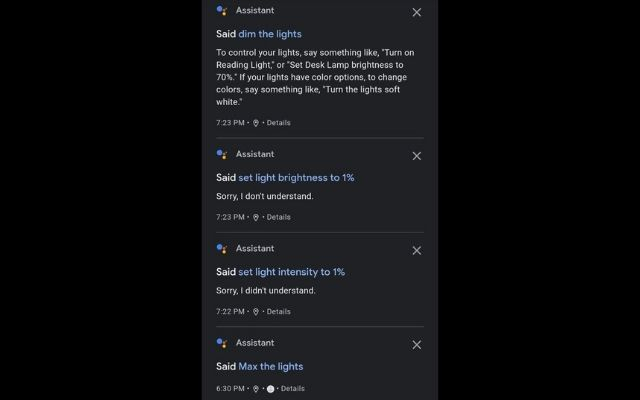Viewport: 640px width, 400px height.
Task: Delete the 'dim the lights' activity entry
Action: (417, 12)
